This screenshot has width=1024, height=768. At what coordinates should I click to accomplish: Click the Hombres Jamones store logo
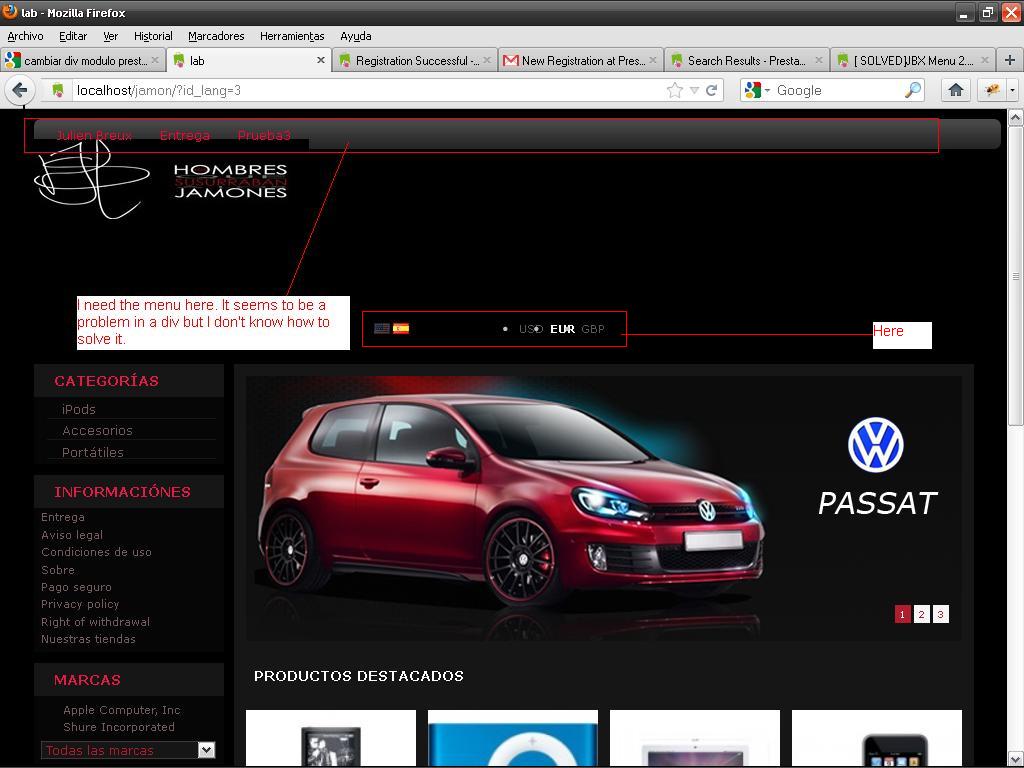click(x=161, y=181)
